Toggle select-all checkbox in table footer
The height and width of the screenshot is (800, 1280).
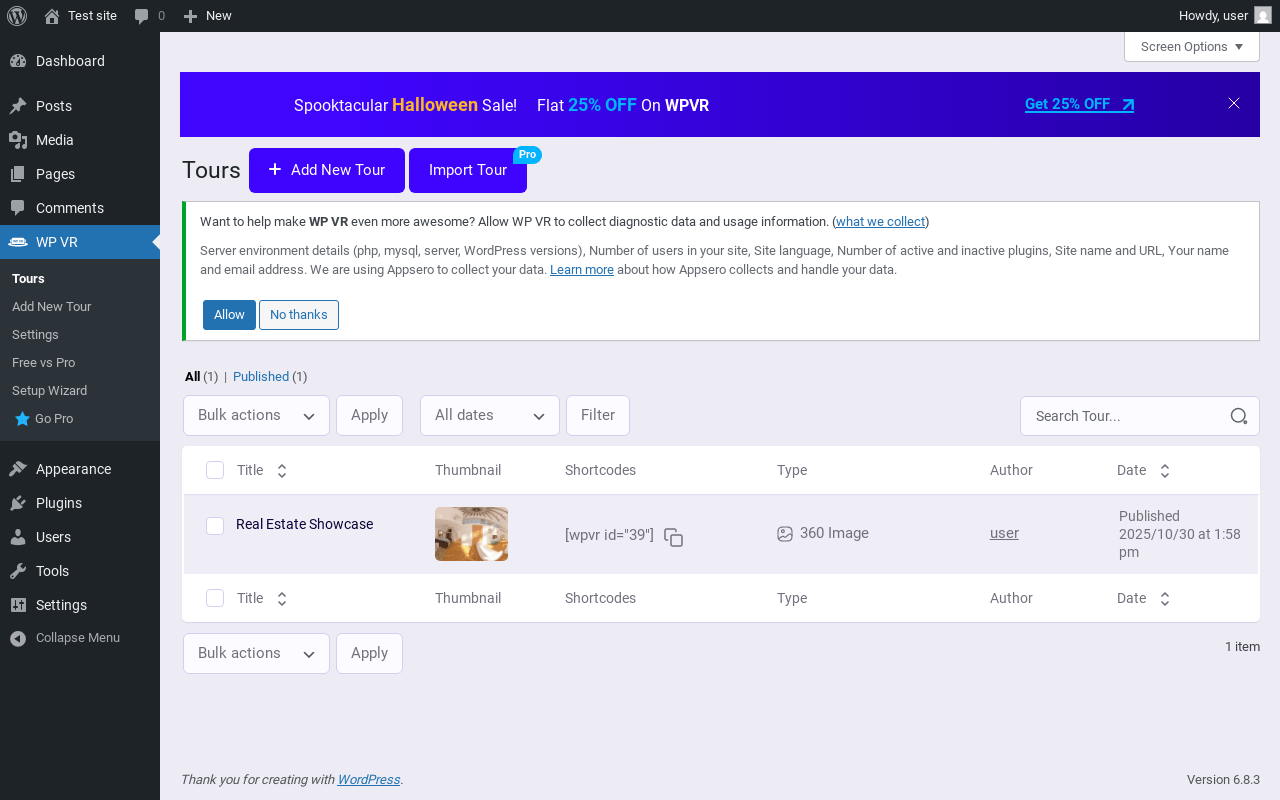(215, 598)
